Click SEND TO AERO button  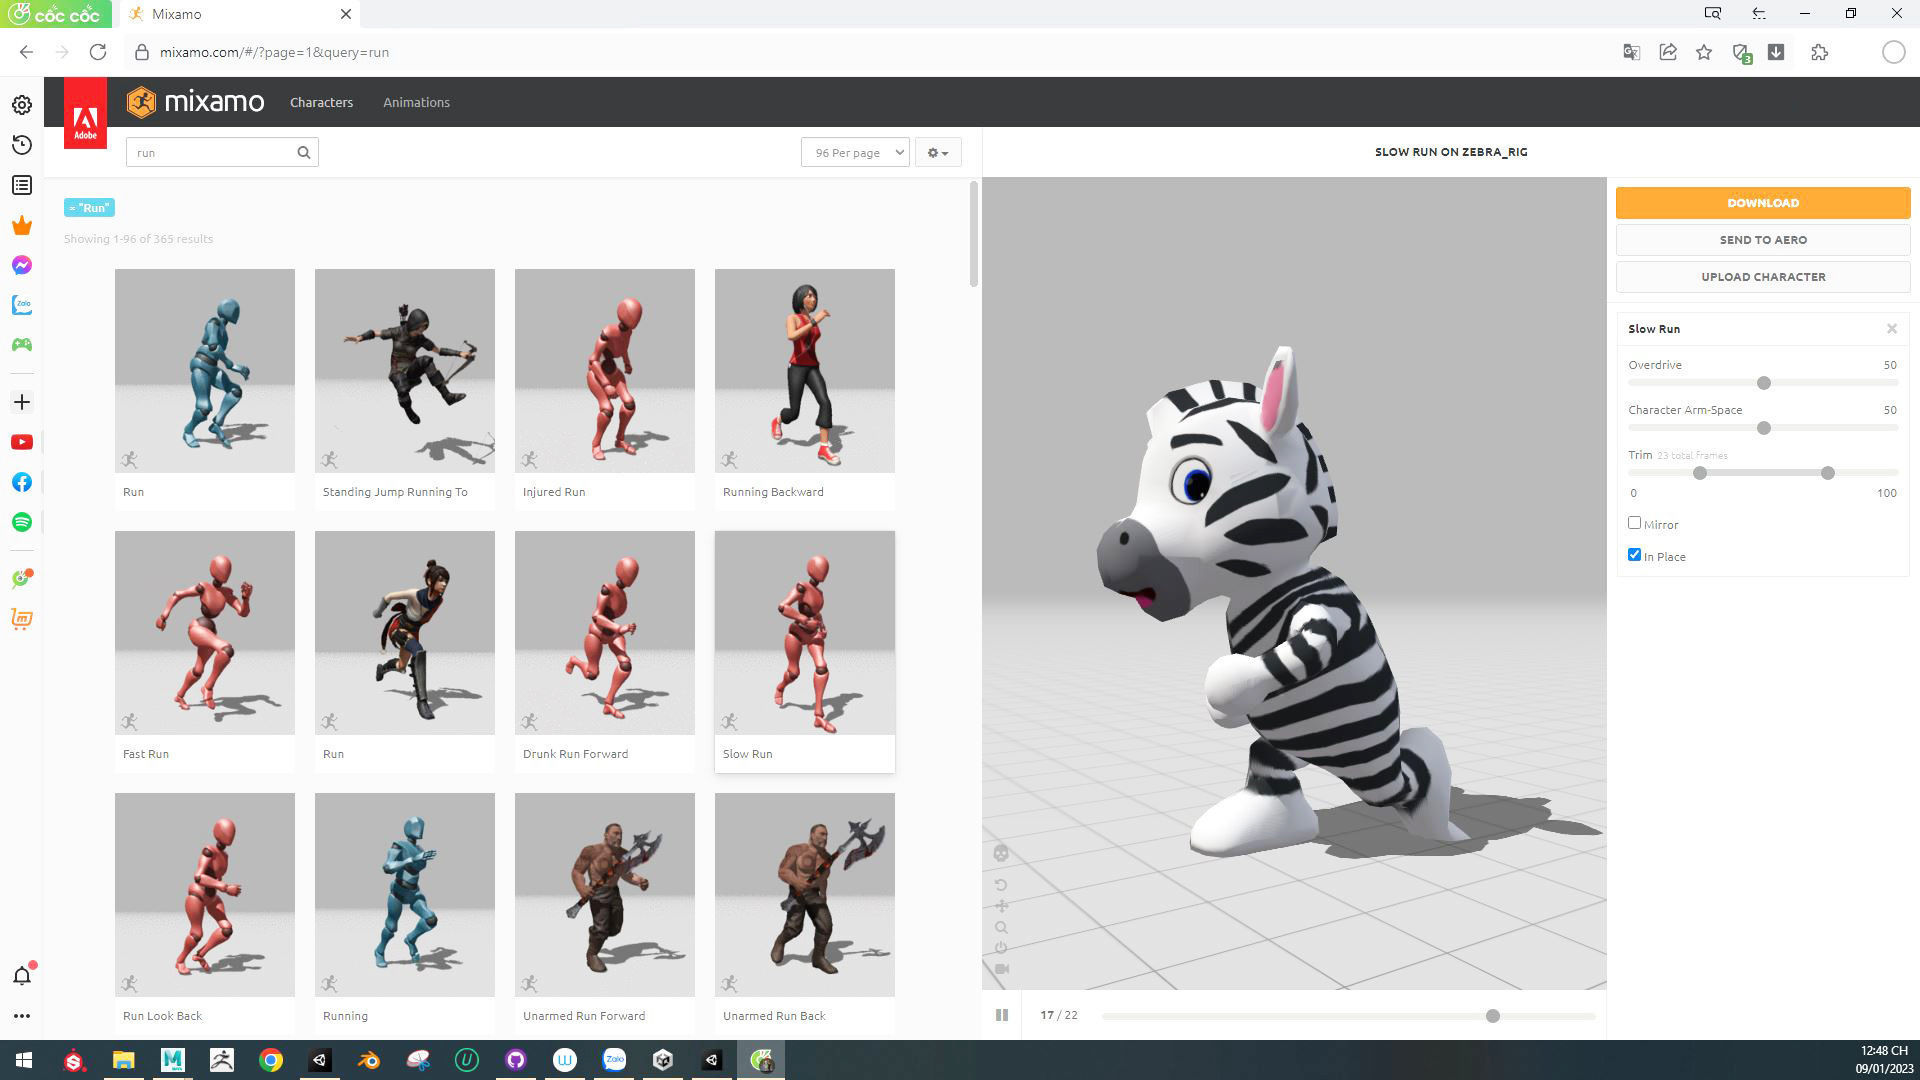pyautogui.click(x=1763, y=240)
